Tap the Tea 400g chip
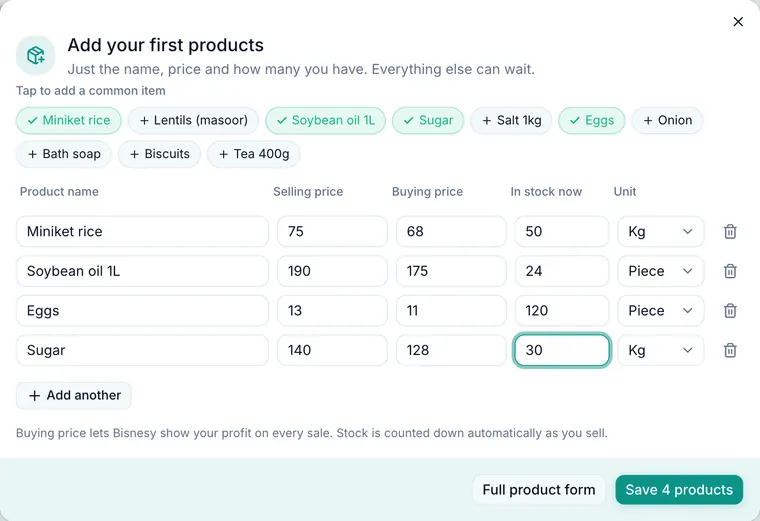The width and height of the screenshot is (760, 521). pyautogui.click(x=254, y=154)
